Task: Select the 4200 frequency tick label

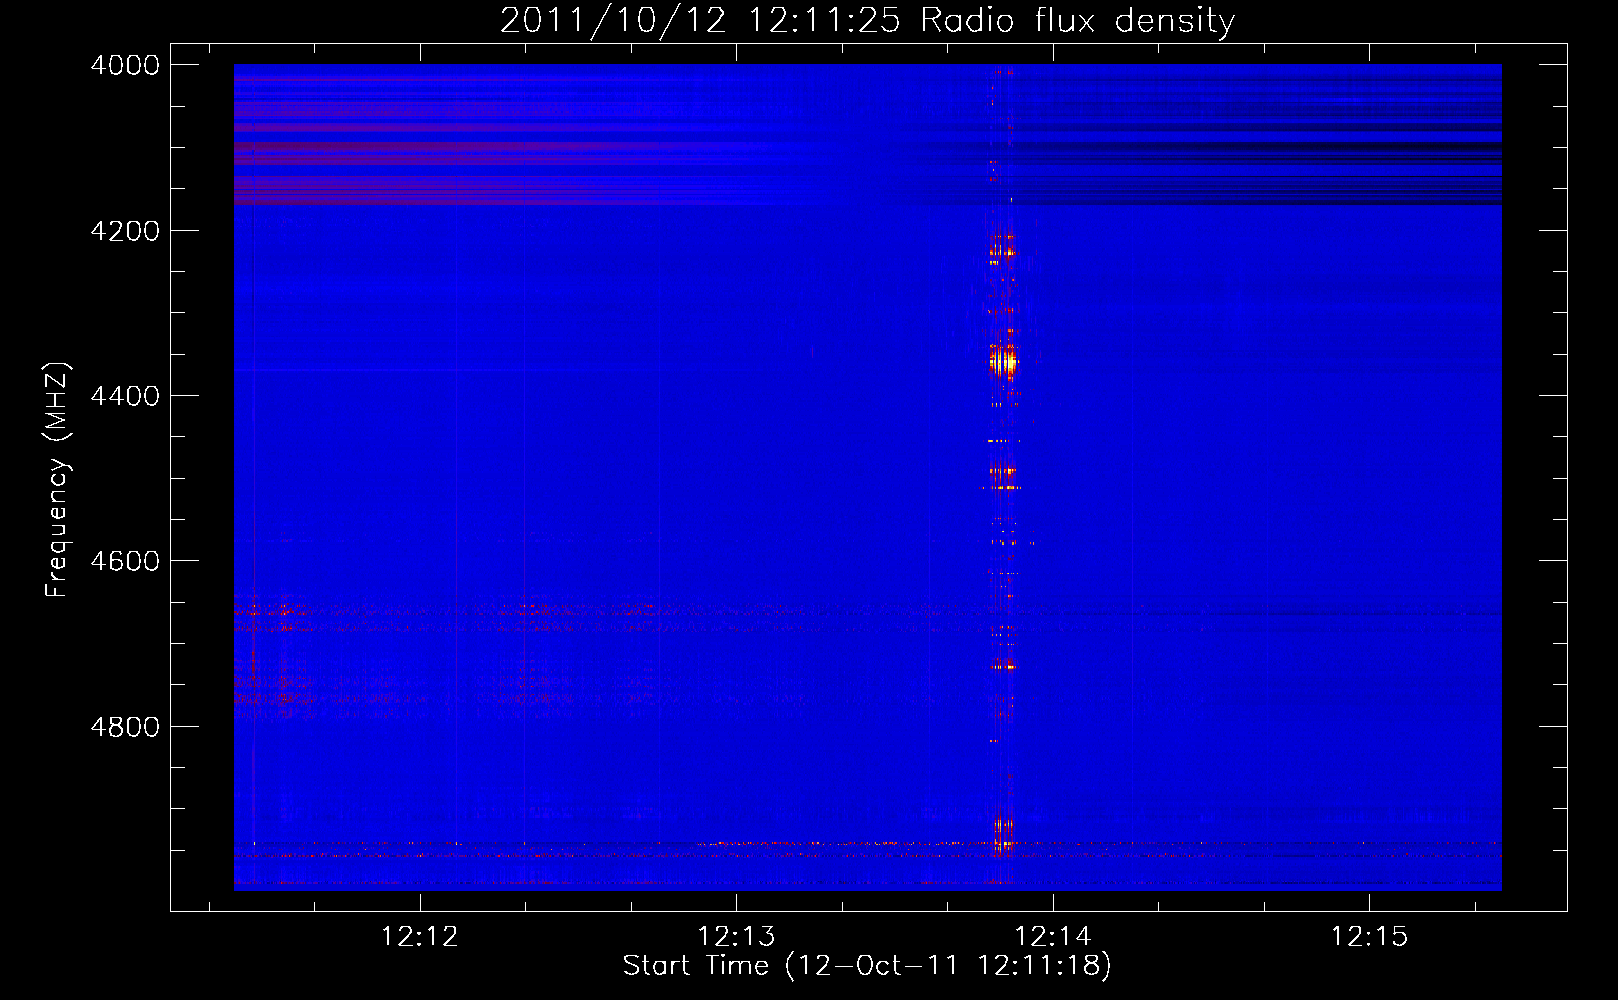Action: [x=125, y=231]
